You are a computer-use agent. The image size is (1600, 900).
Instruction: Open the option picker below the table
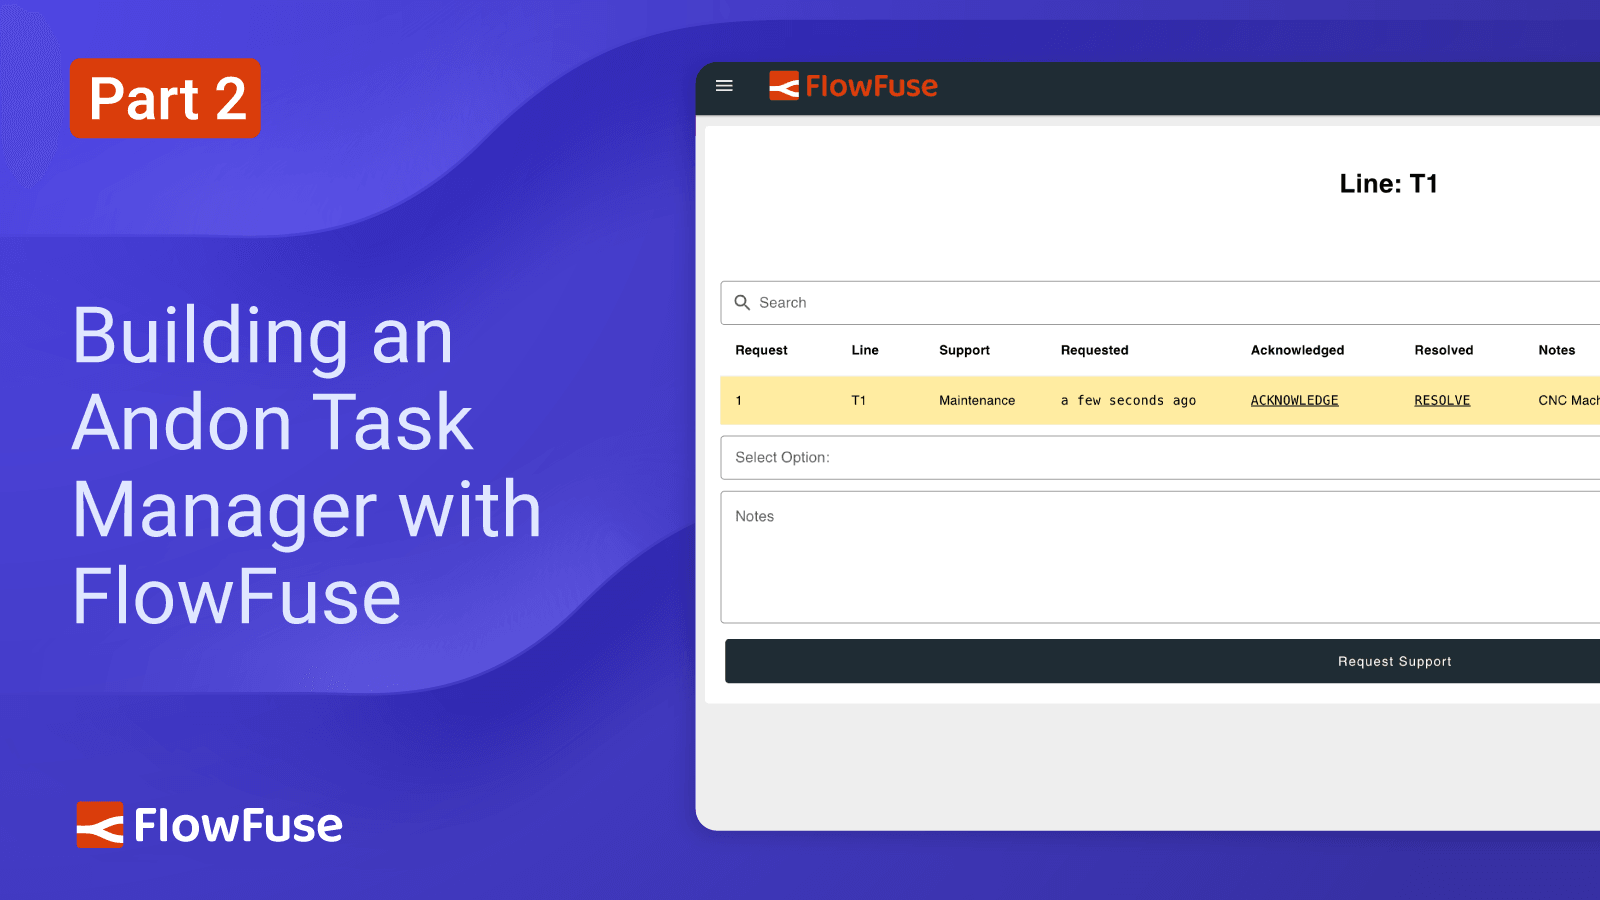[1160, 457]
